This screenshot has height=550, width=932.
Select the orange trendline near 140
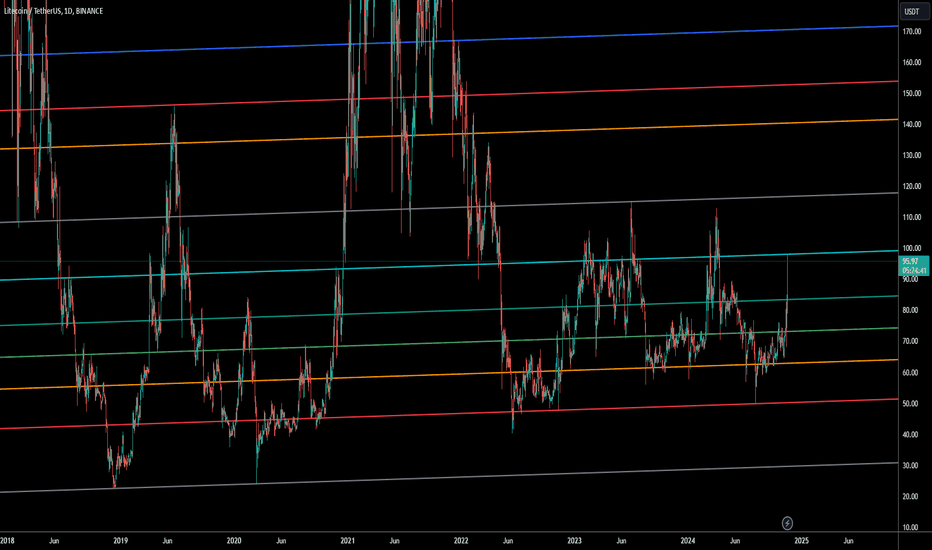pyautogui.click(x=449, y=134)
